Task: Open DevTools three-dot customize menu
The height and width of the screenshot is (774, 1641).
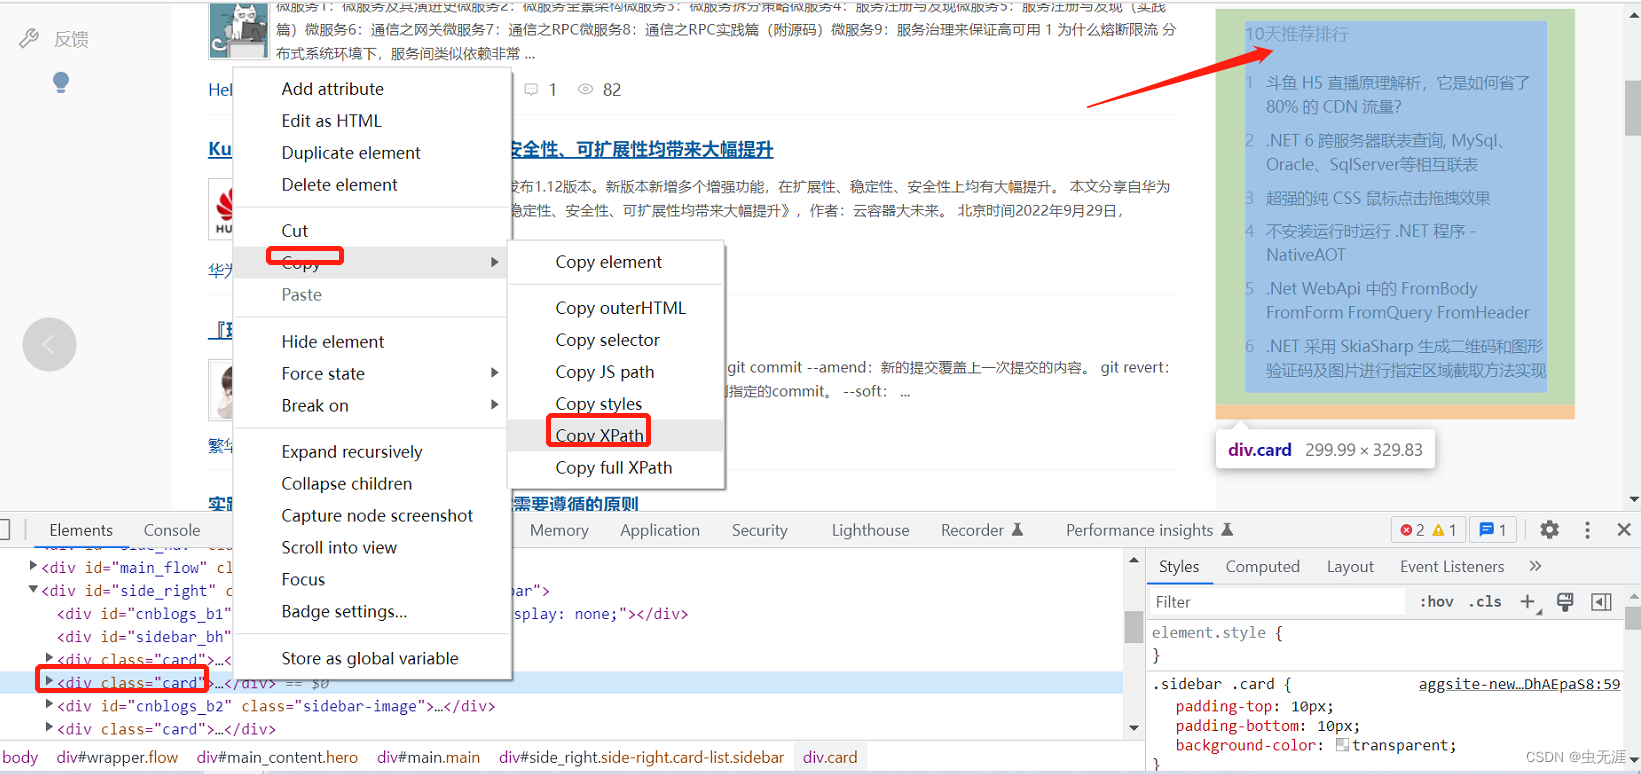Action: tap(1587, 530)
